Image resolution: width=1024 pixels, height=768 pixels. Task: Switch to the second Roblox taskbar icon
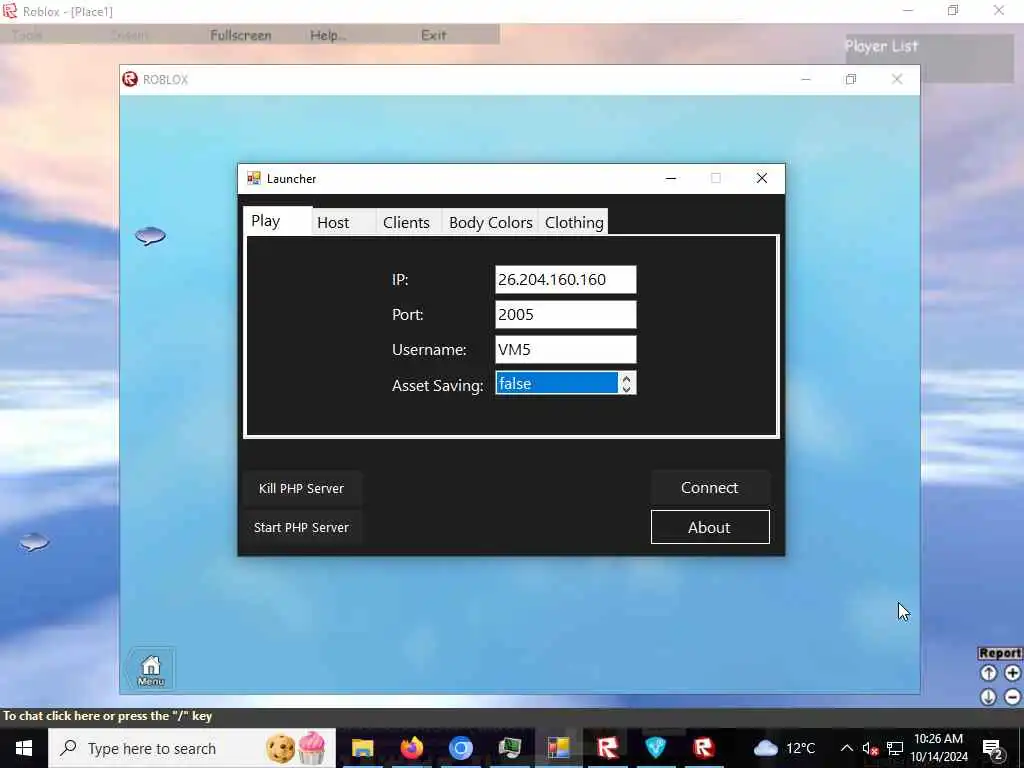click(x=704, y=748)
